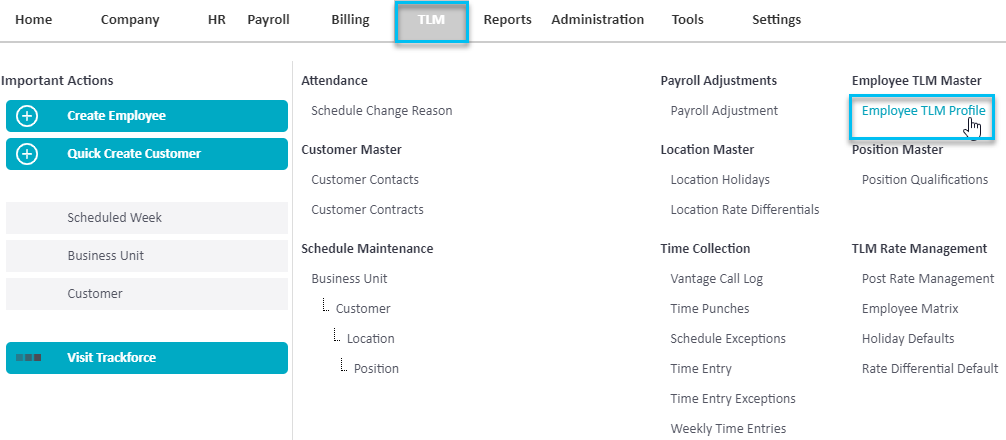This screenshot has height=440, width=1006.
Task: Open Customer Contracts link
Action: tap(368, 210)
